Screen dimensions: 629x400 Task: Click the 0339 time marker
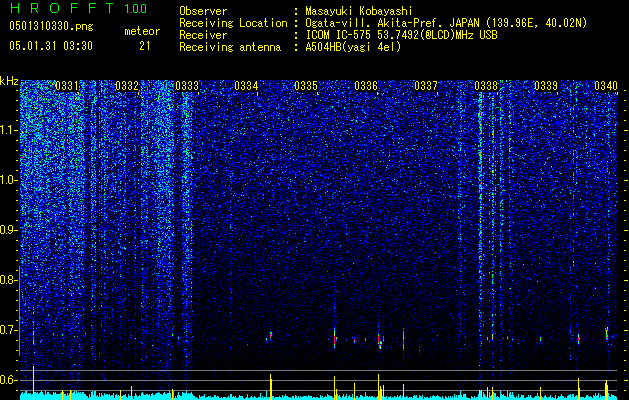546,86
